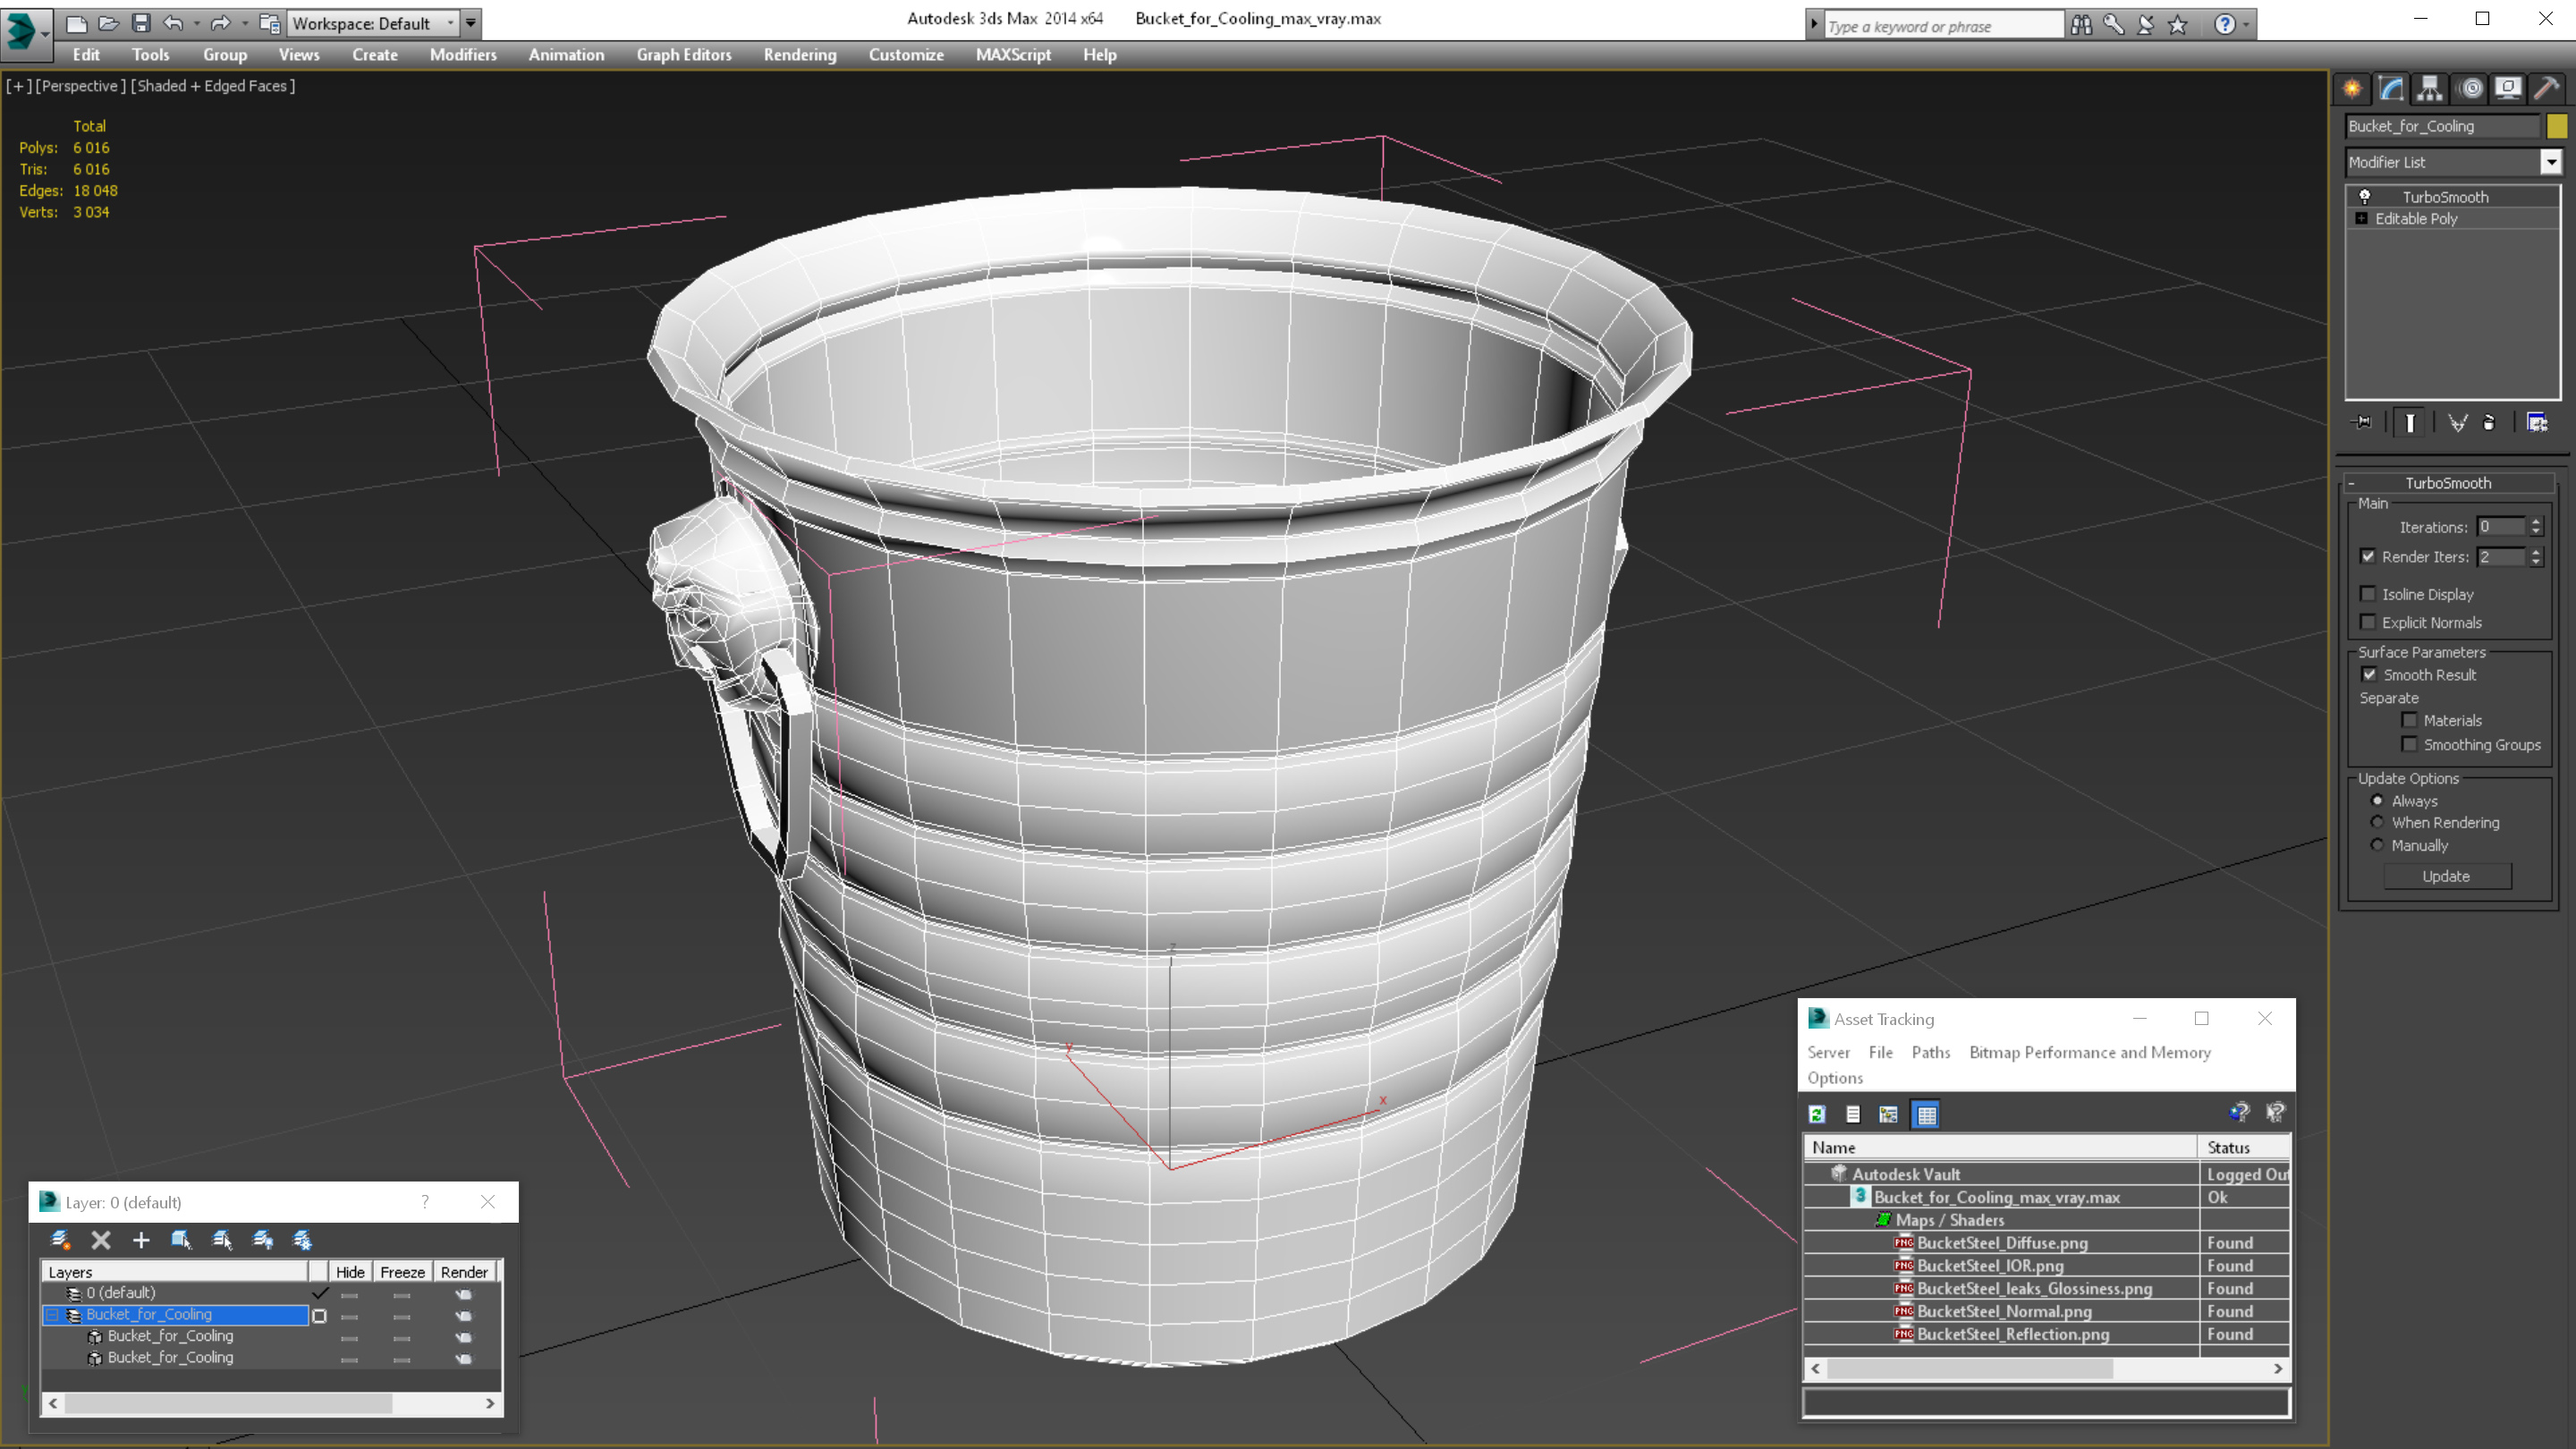
Task: Click the Update button
Action: pyautogui.click(x=2446, y=876)
